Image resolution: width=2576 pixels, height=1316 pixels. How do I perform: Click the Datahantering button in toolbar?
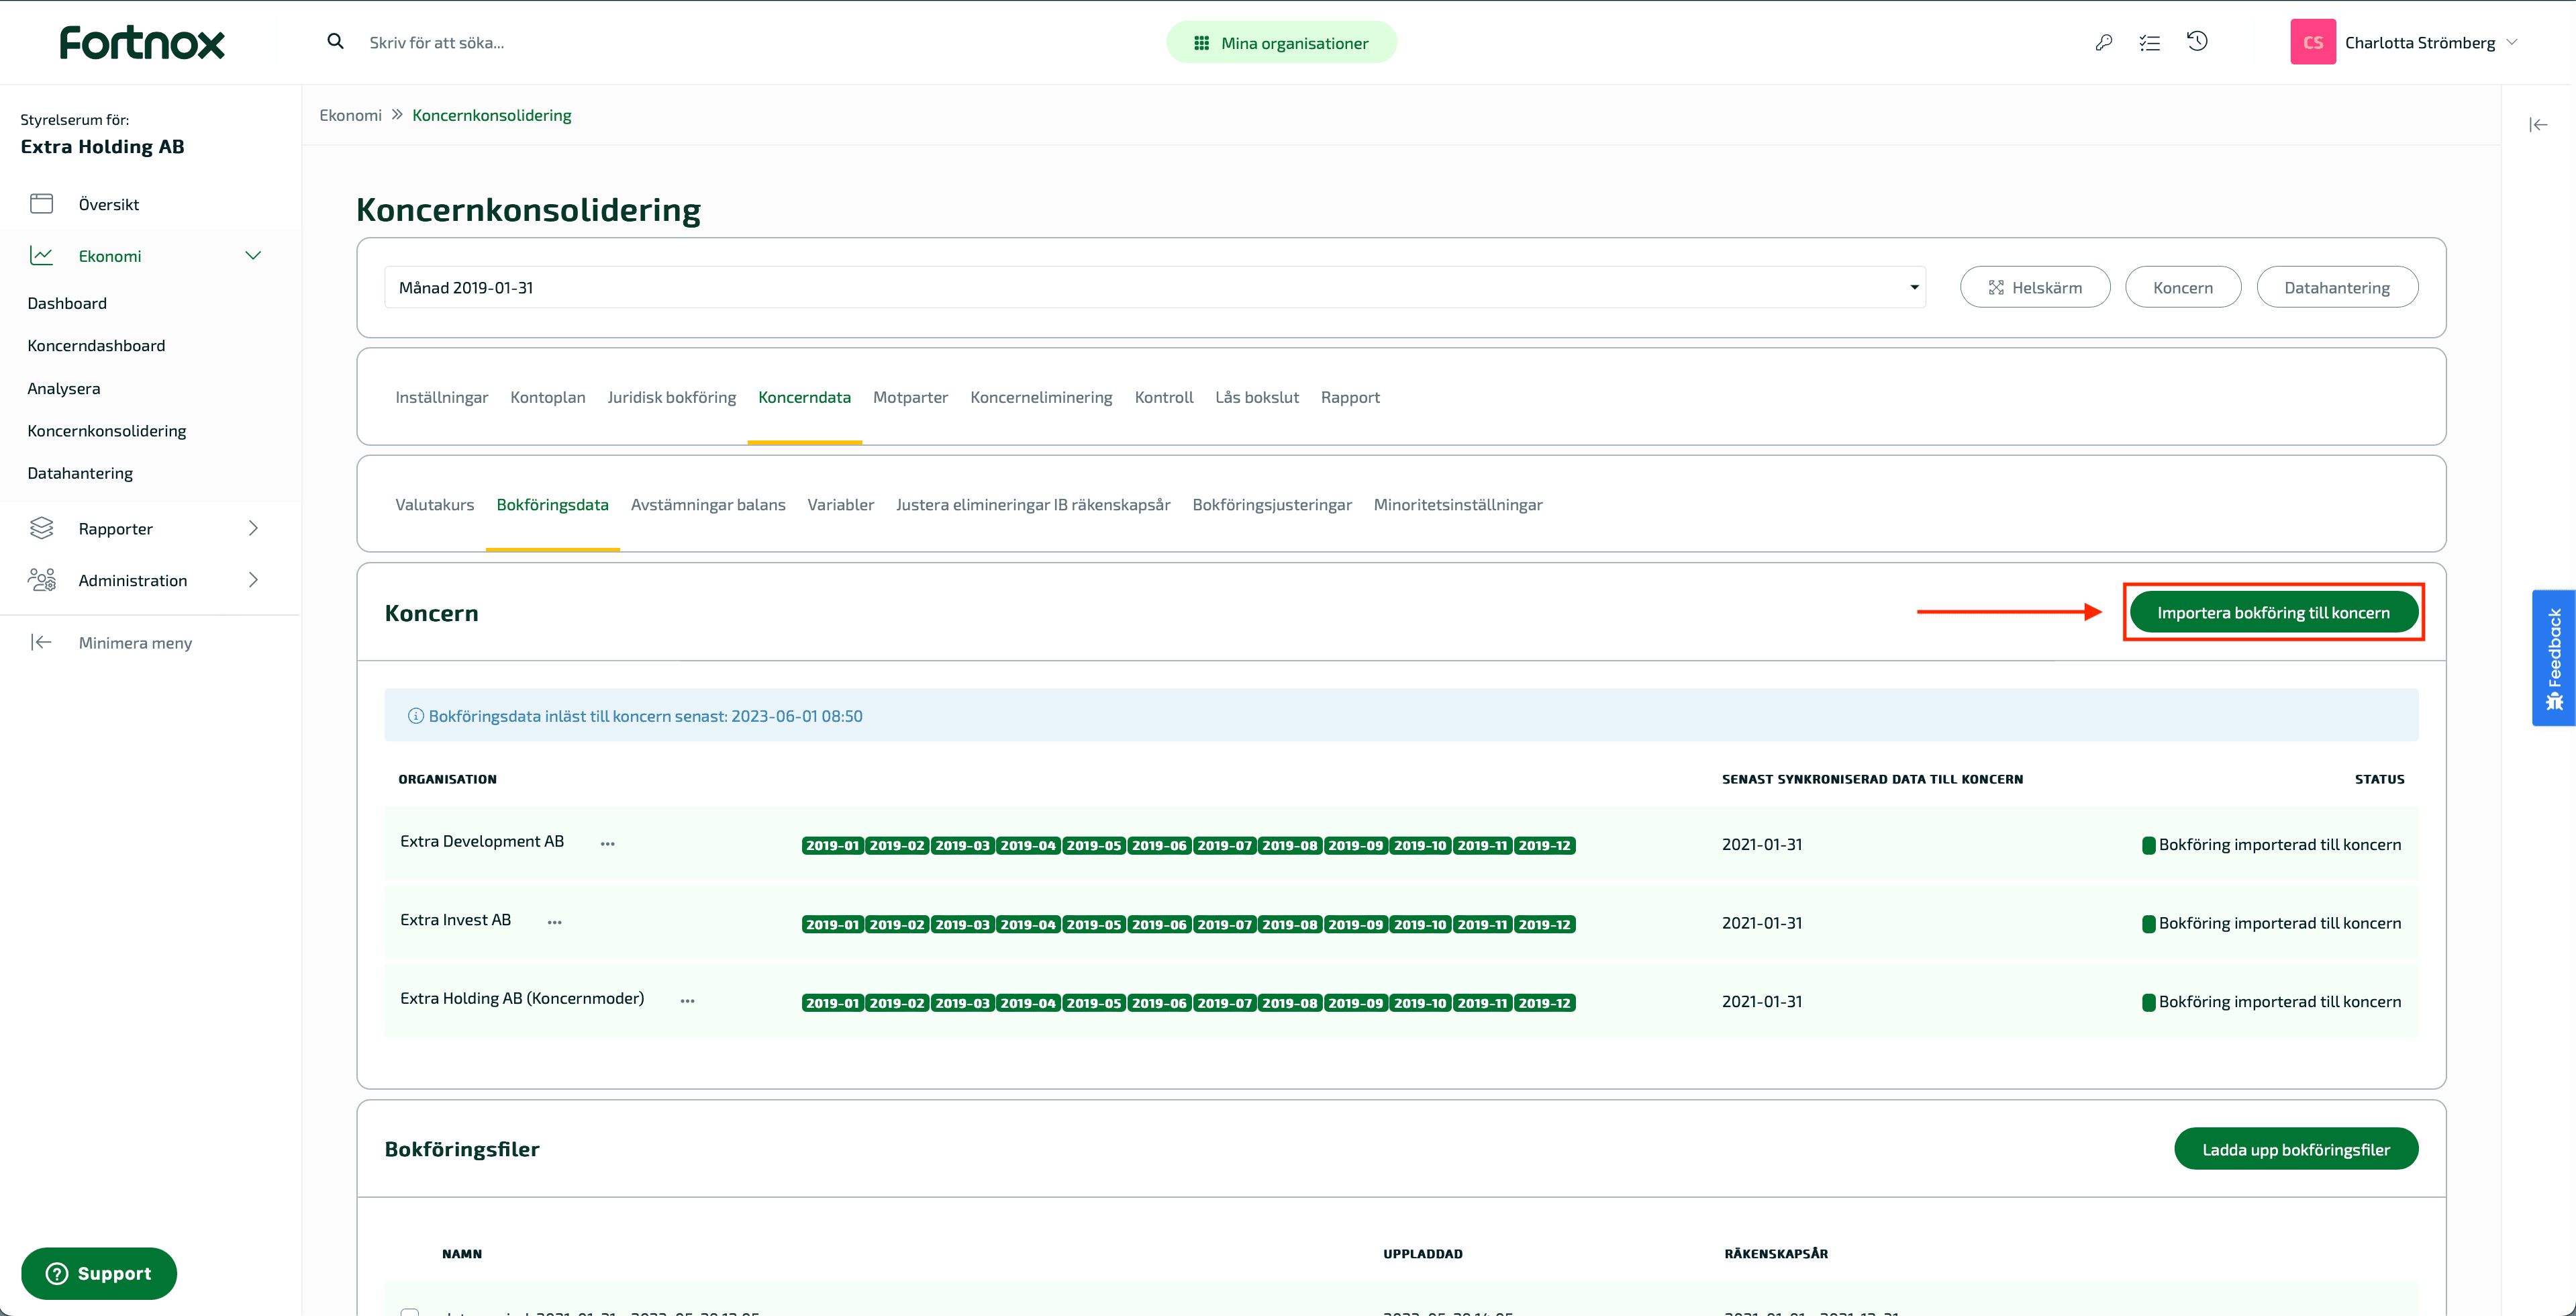(x=2337, y=287)
